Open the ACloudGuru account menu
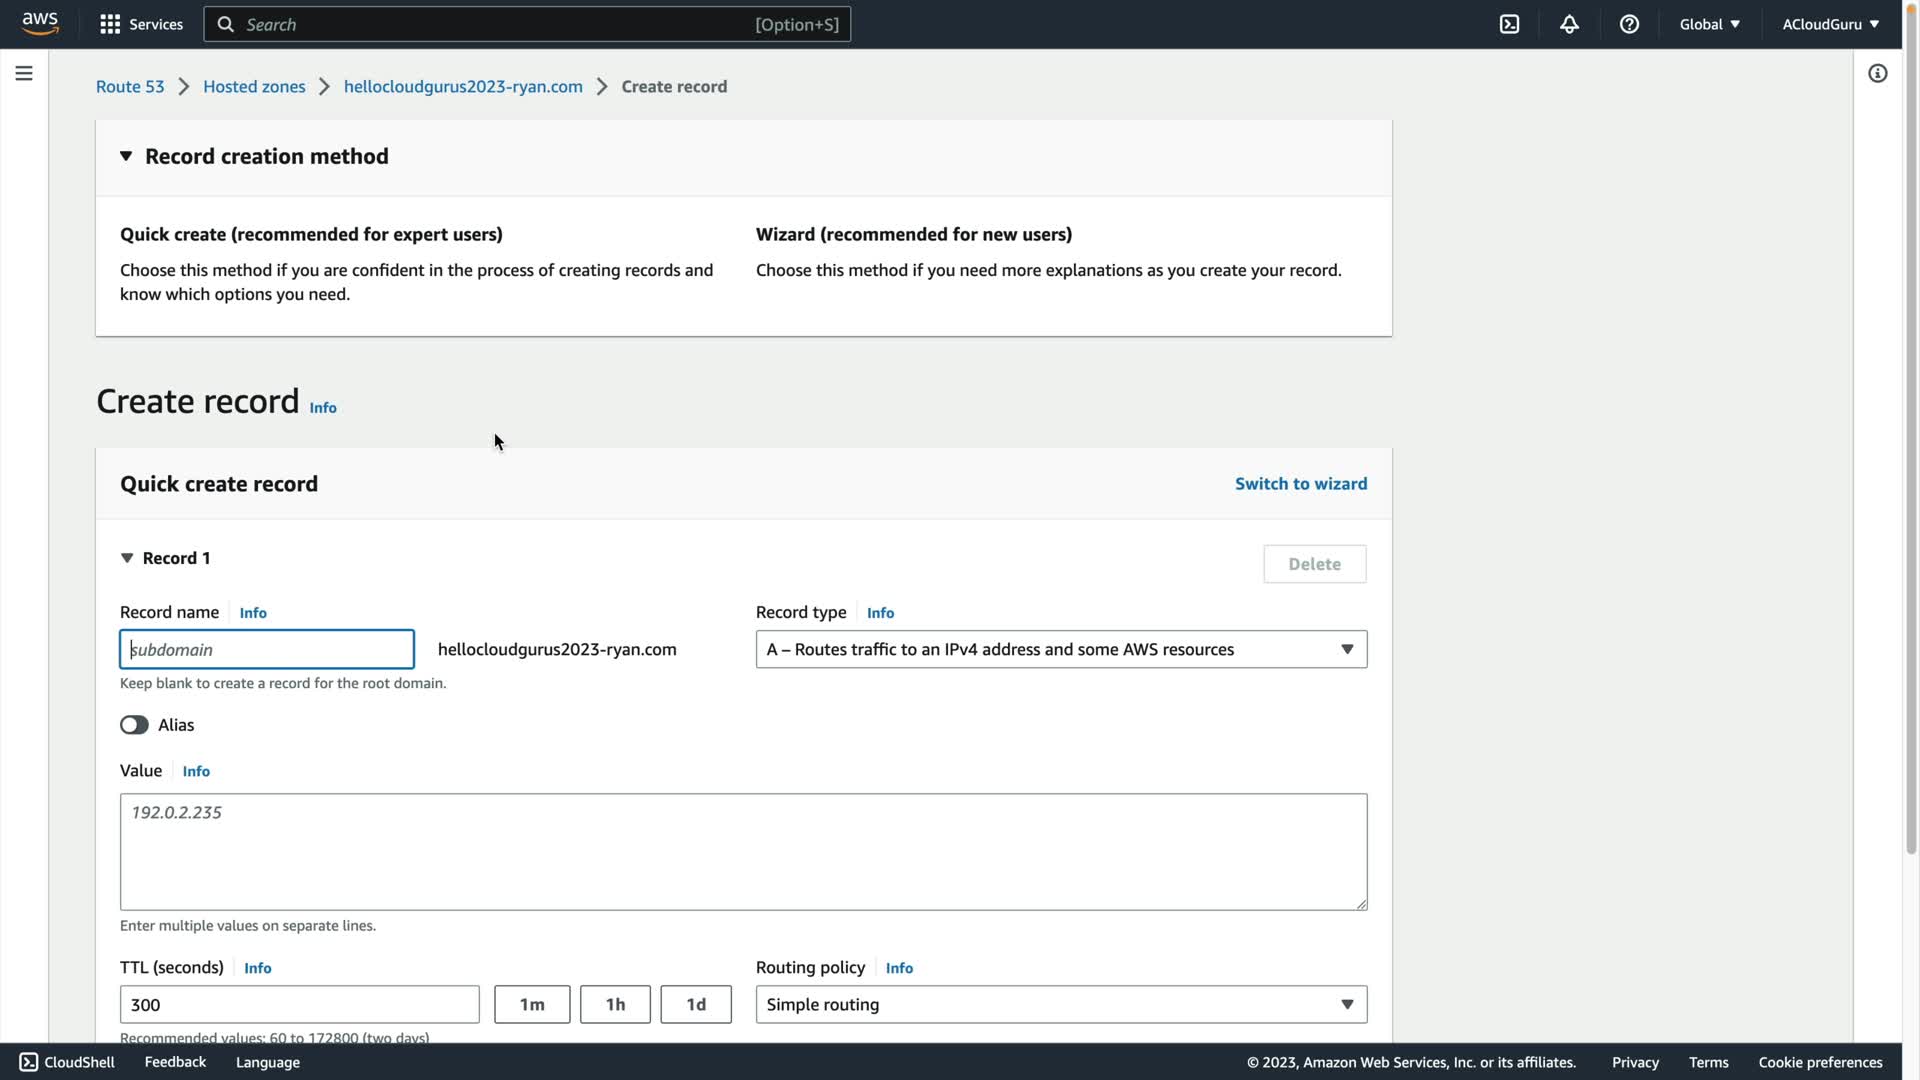This screenshot has height=1080, width=1920. pyautogui.click(x=1830, y=24)
